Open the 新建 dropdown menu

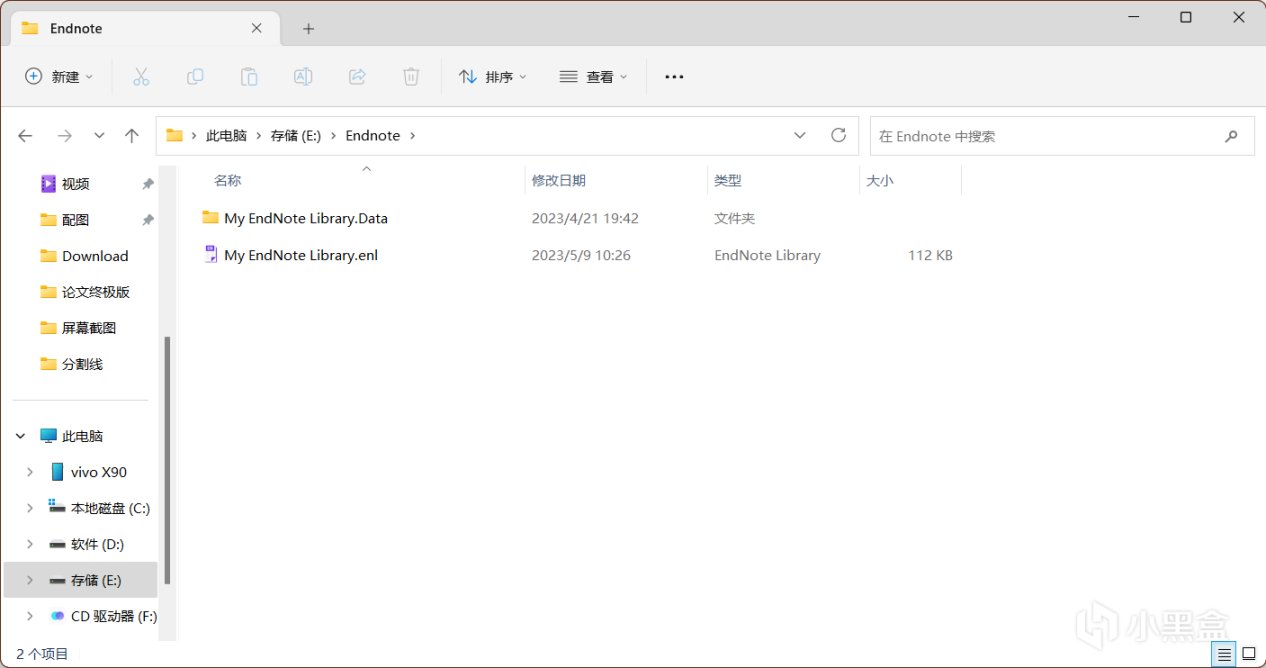(x=59, y=77)
